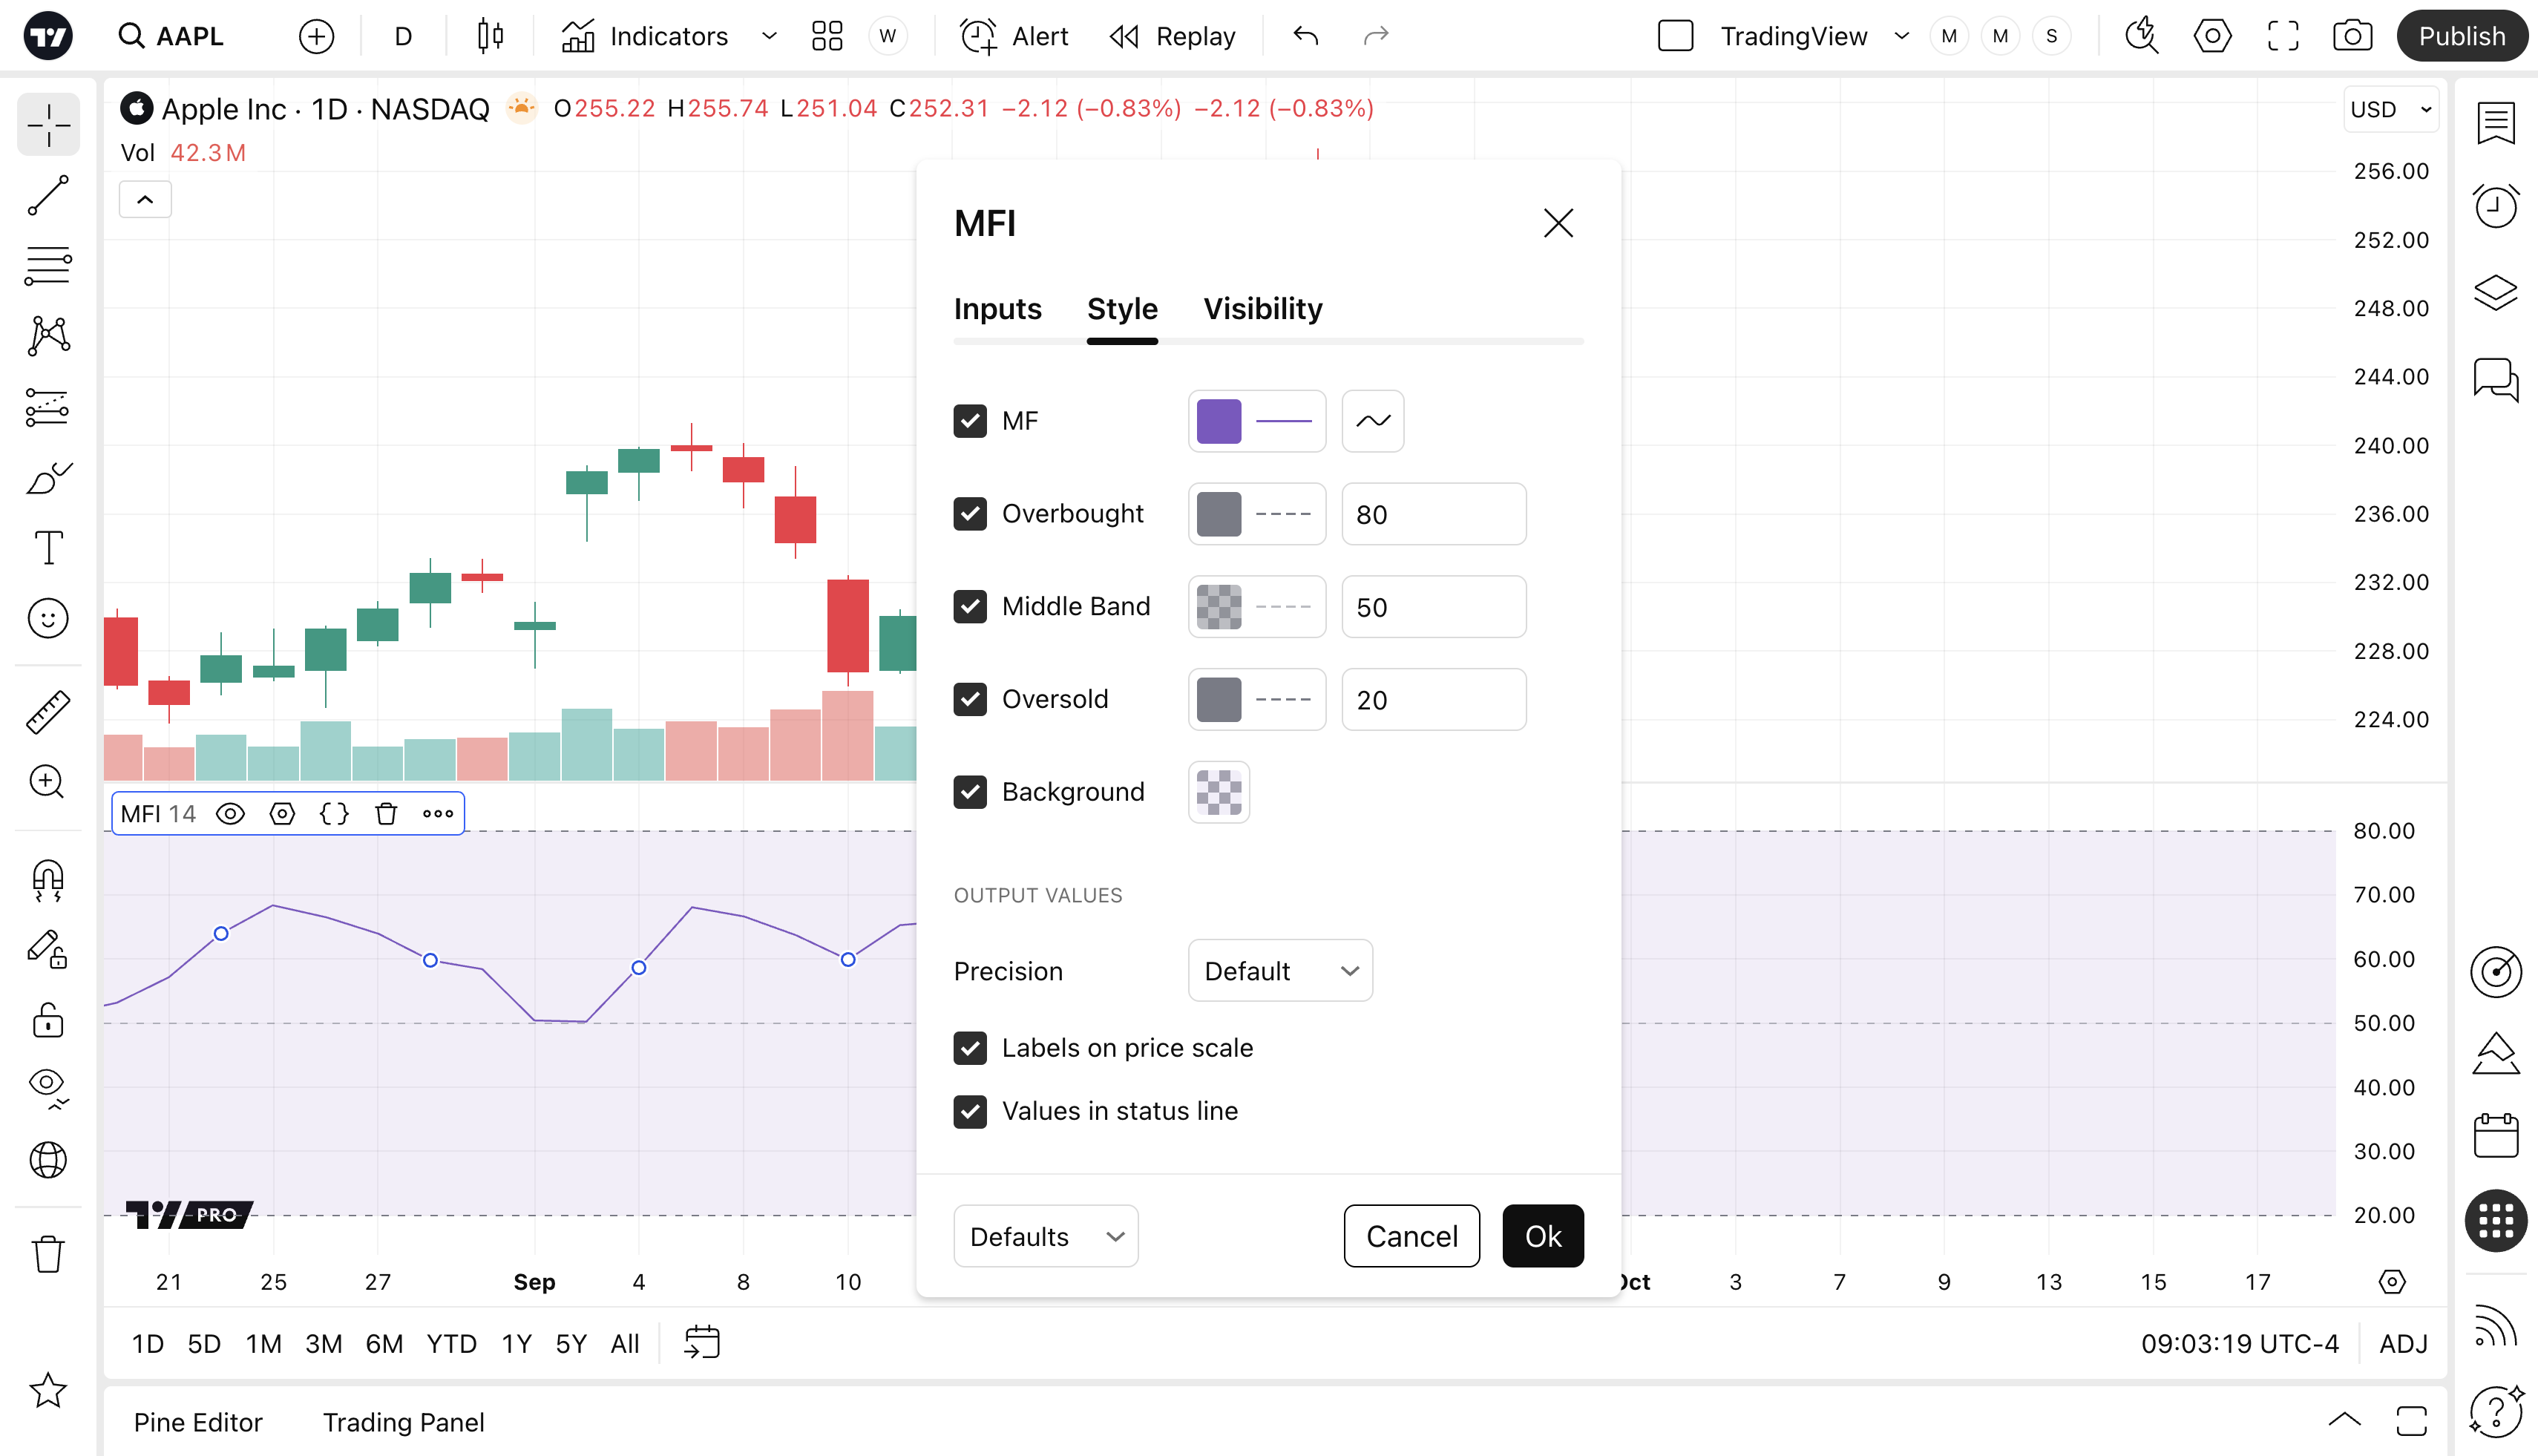
Task: Open the Precision dropdown
Action: [1280, 971]
